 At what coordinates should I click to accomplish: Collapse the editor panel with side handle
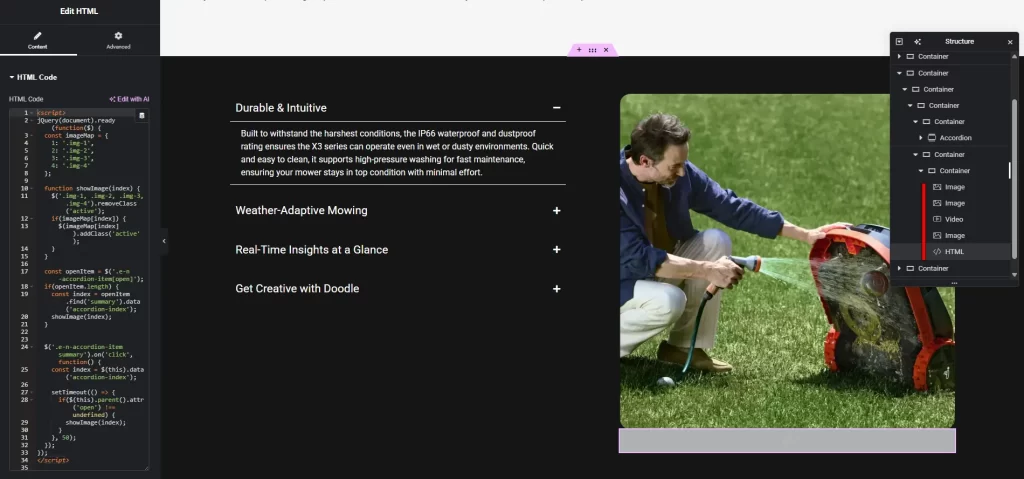pos(164,241)
